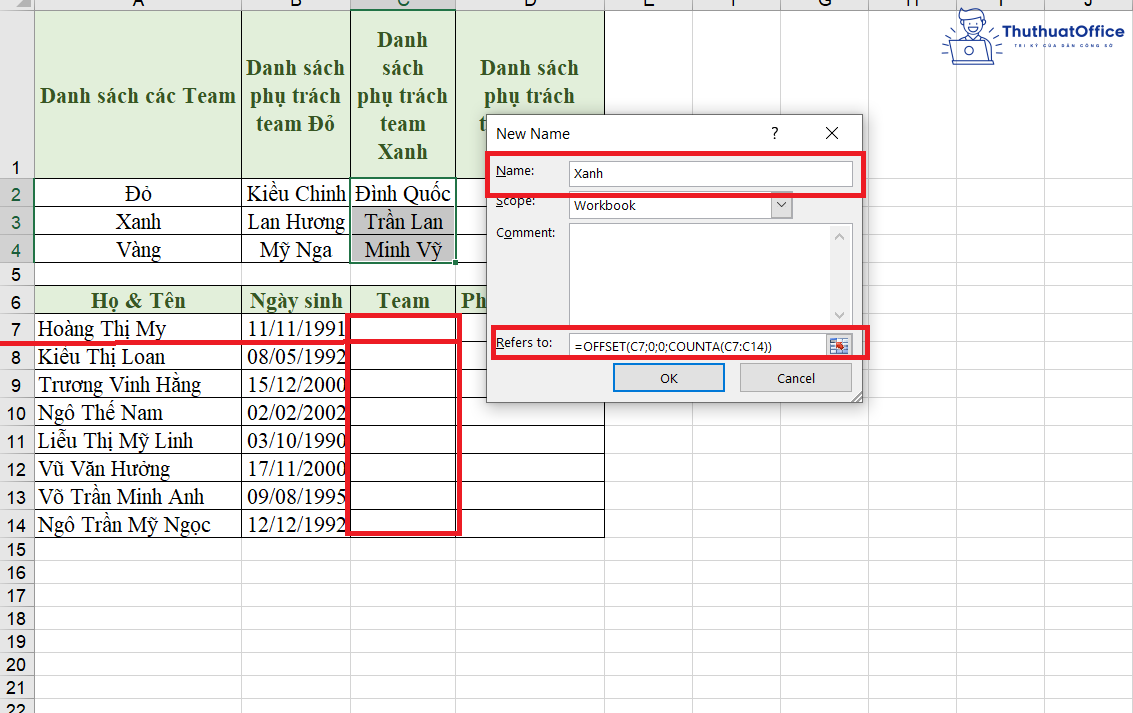Select the cell containing Kiều Chinh
The image size is (1133, 713).
click(x=295, y=193)
